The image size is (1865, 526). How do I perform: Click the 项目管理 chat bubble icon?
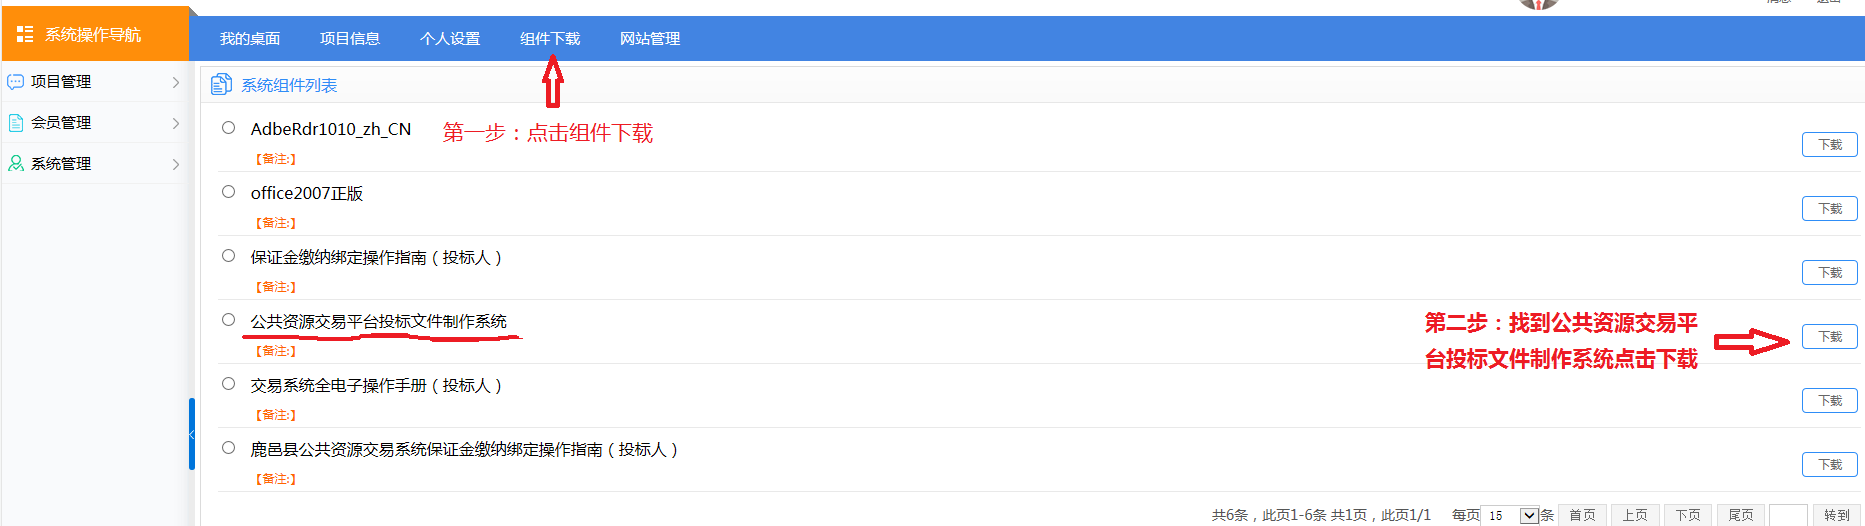click(x=16, y=82)
